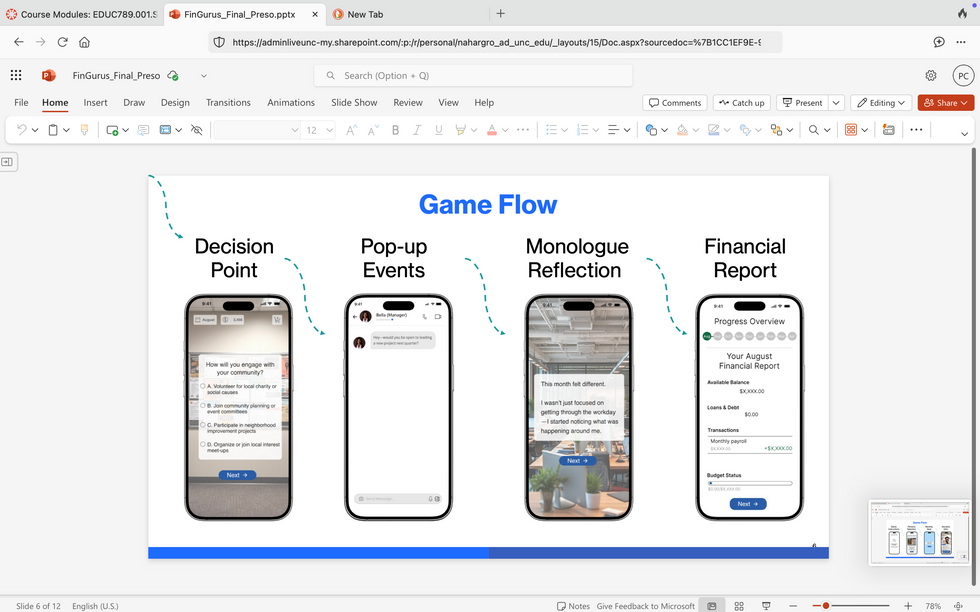The height and width of the screenshot is (612, 980).
Task: Open the File menu
Action: [21, 103]
